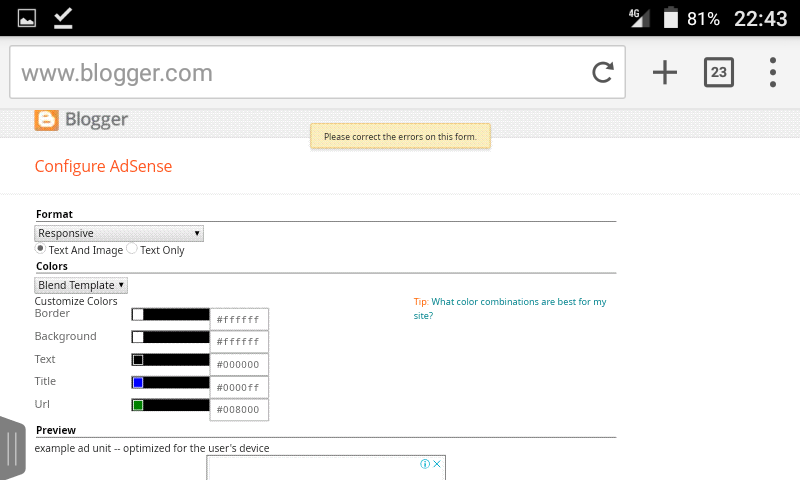Edit the Text #000000 hex field
Screen dimensions: 800x480
click(239, 364)
